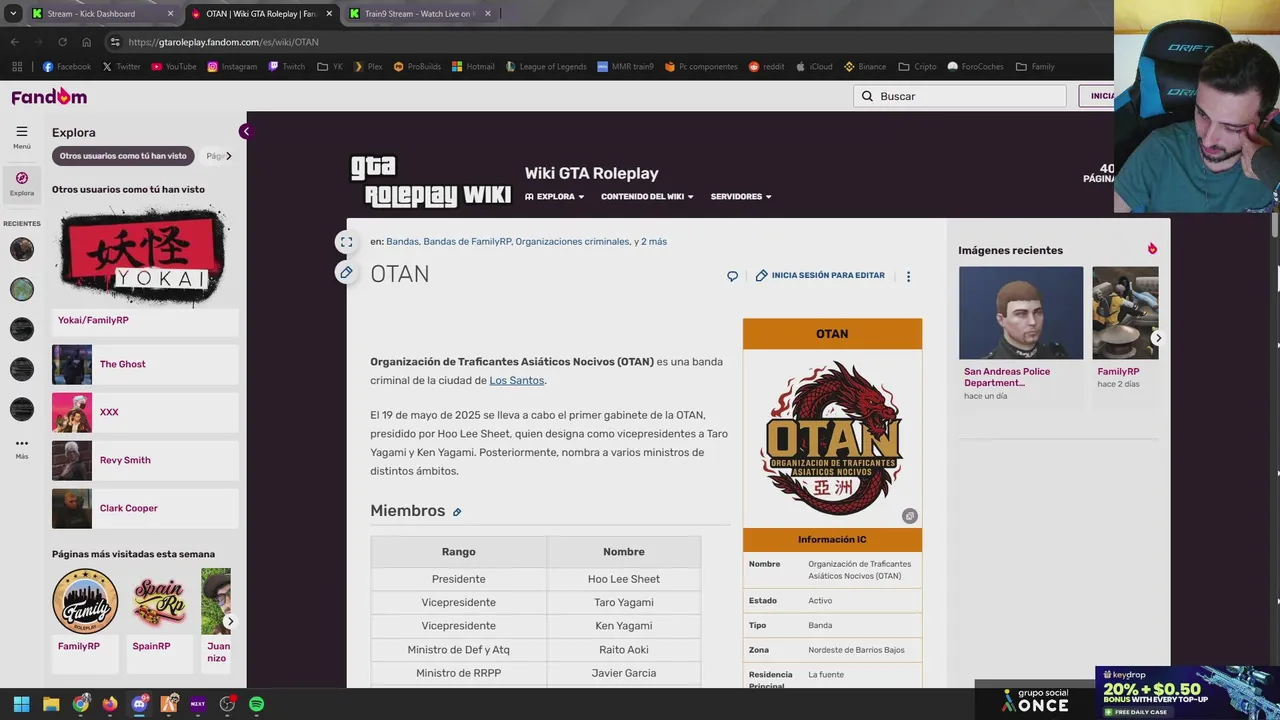Image resolution: width=1280 pixels, height=720 pixels.
Task: Click the Wiki GTA Roleplay title
Action: [591, 173]
